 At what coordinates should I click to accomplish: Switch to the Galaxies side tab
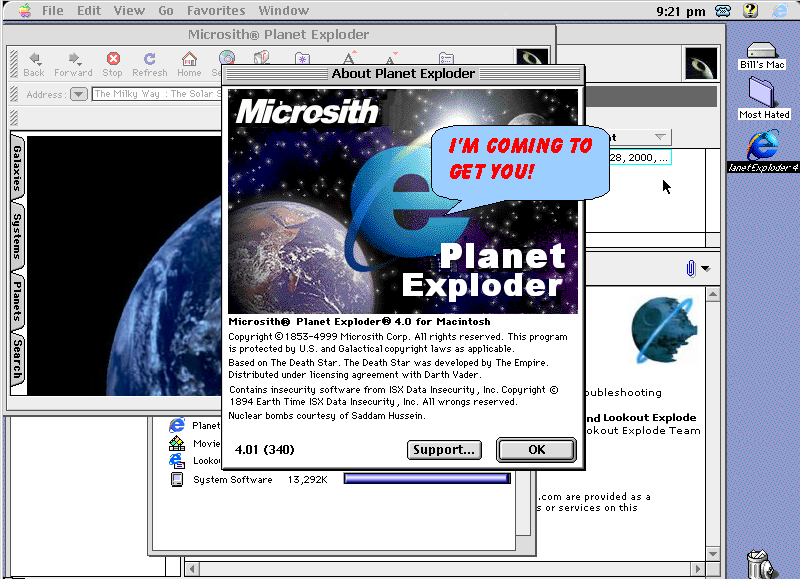(x=17, y=167)
